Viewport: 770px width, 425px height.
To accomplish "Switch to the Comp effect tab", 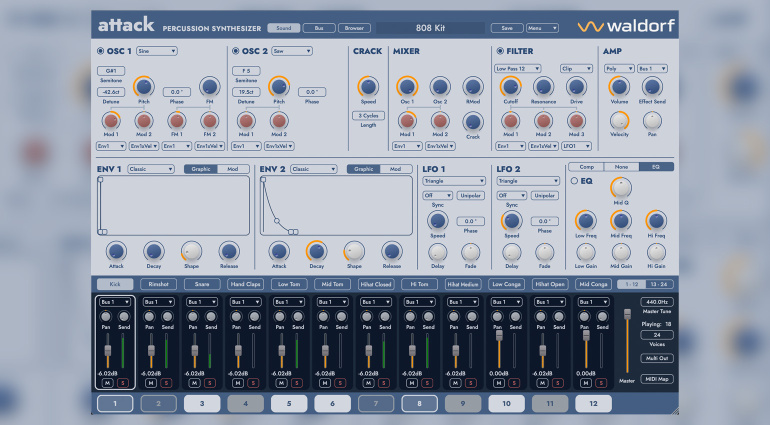I will click(586, 167).
